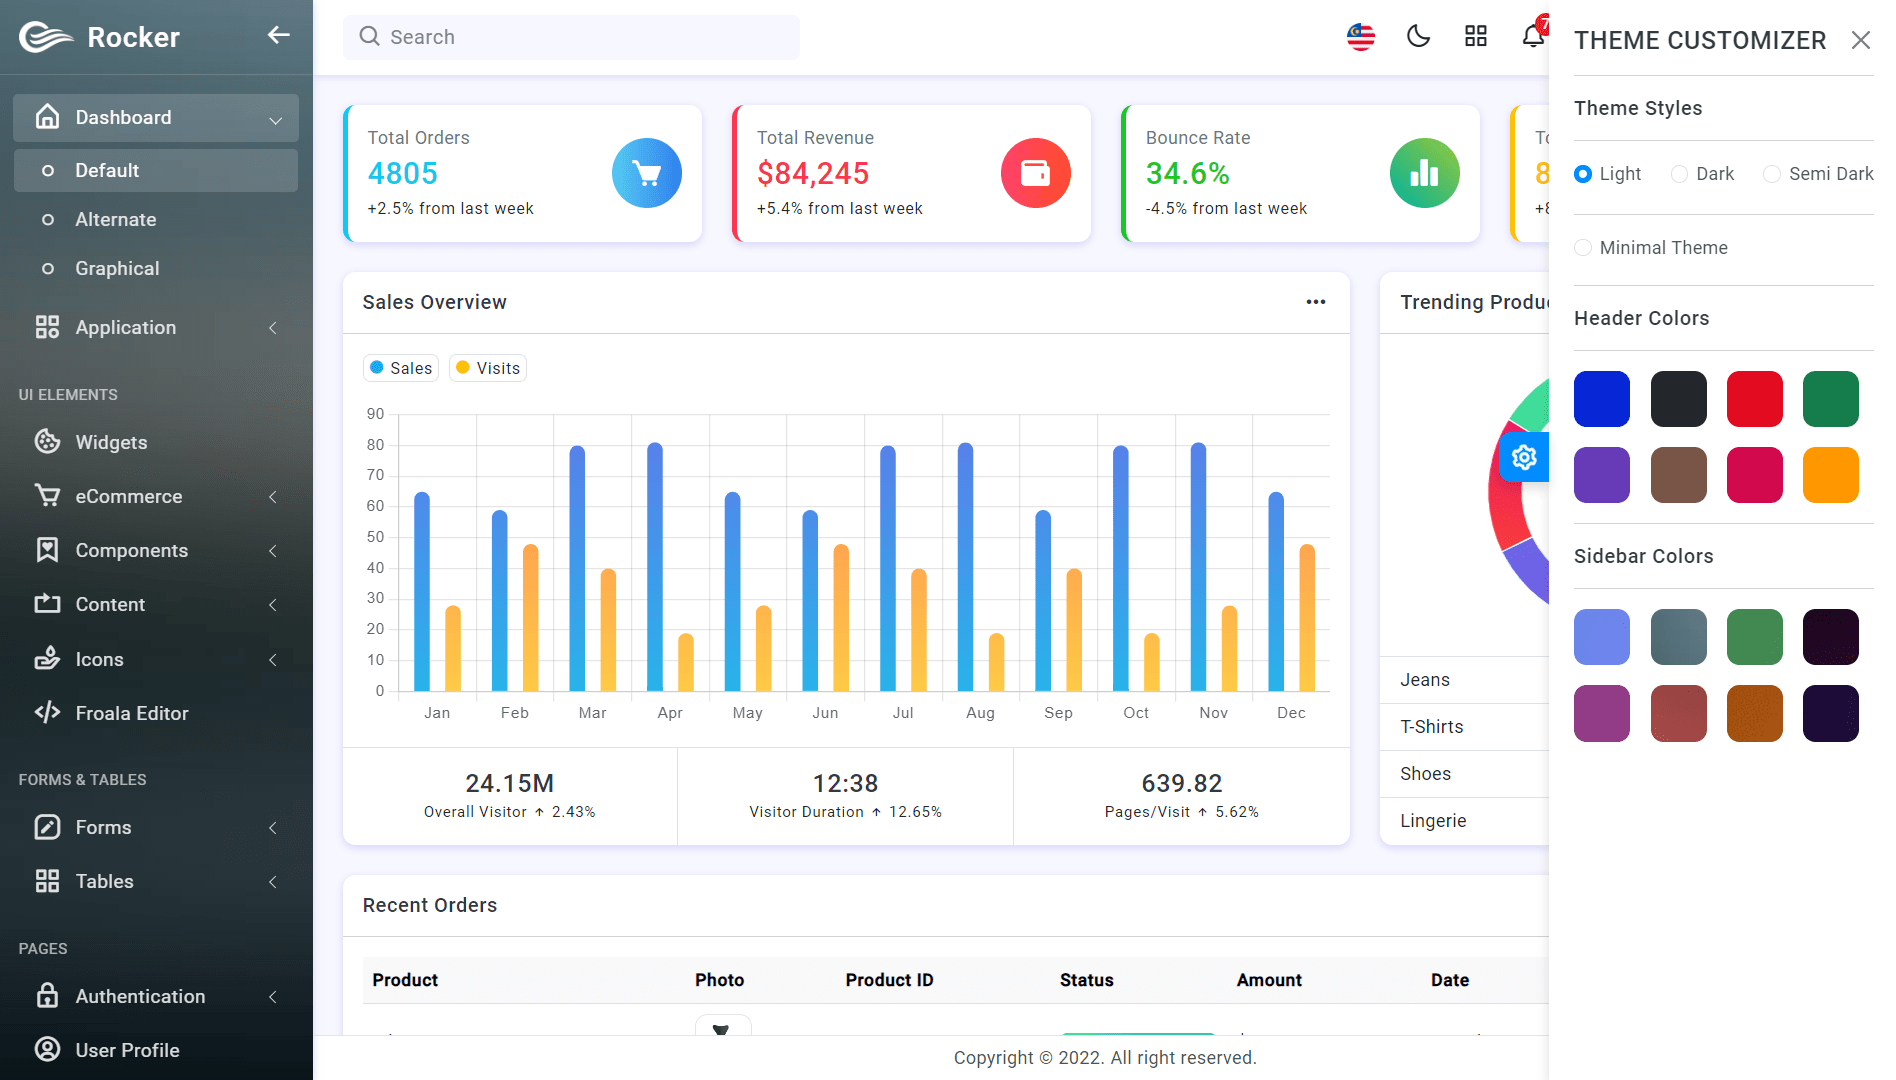1896x1080 pixels.
Task: Open Sales Overview three-dot options
Action: tap(1315, 302)
